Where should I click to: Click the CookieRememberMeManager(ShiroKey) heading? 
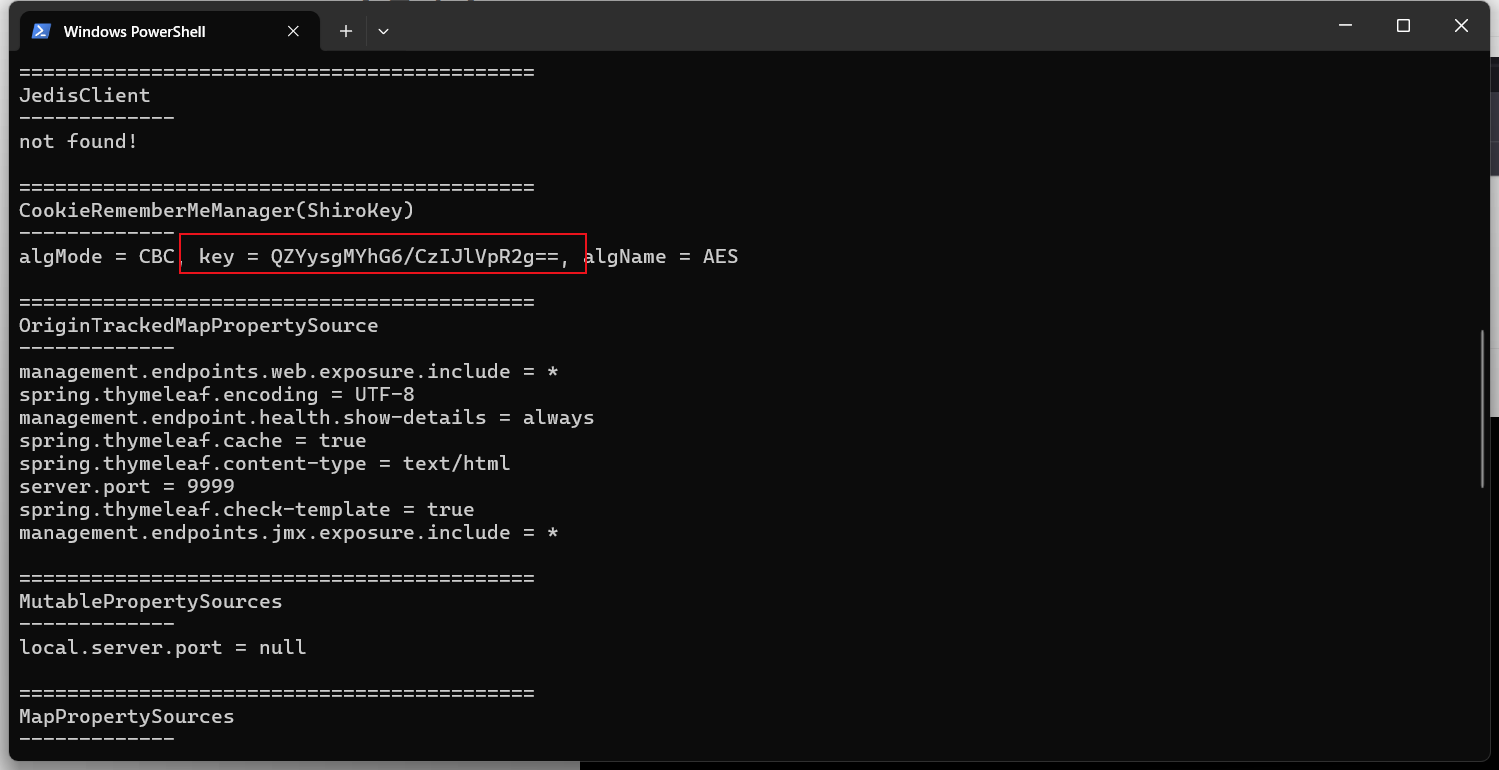tap(217, 210)
